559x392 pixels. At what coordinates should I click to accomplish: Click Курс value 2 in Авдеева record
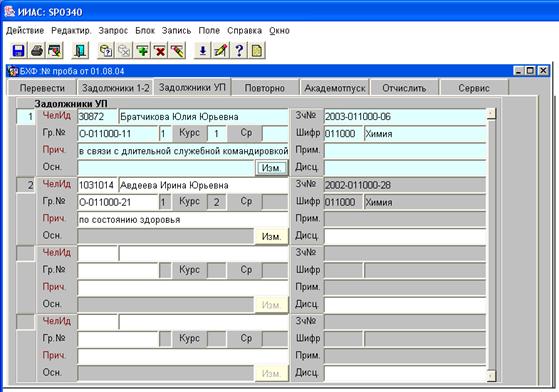pos(216,202)
